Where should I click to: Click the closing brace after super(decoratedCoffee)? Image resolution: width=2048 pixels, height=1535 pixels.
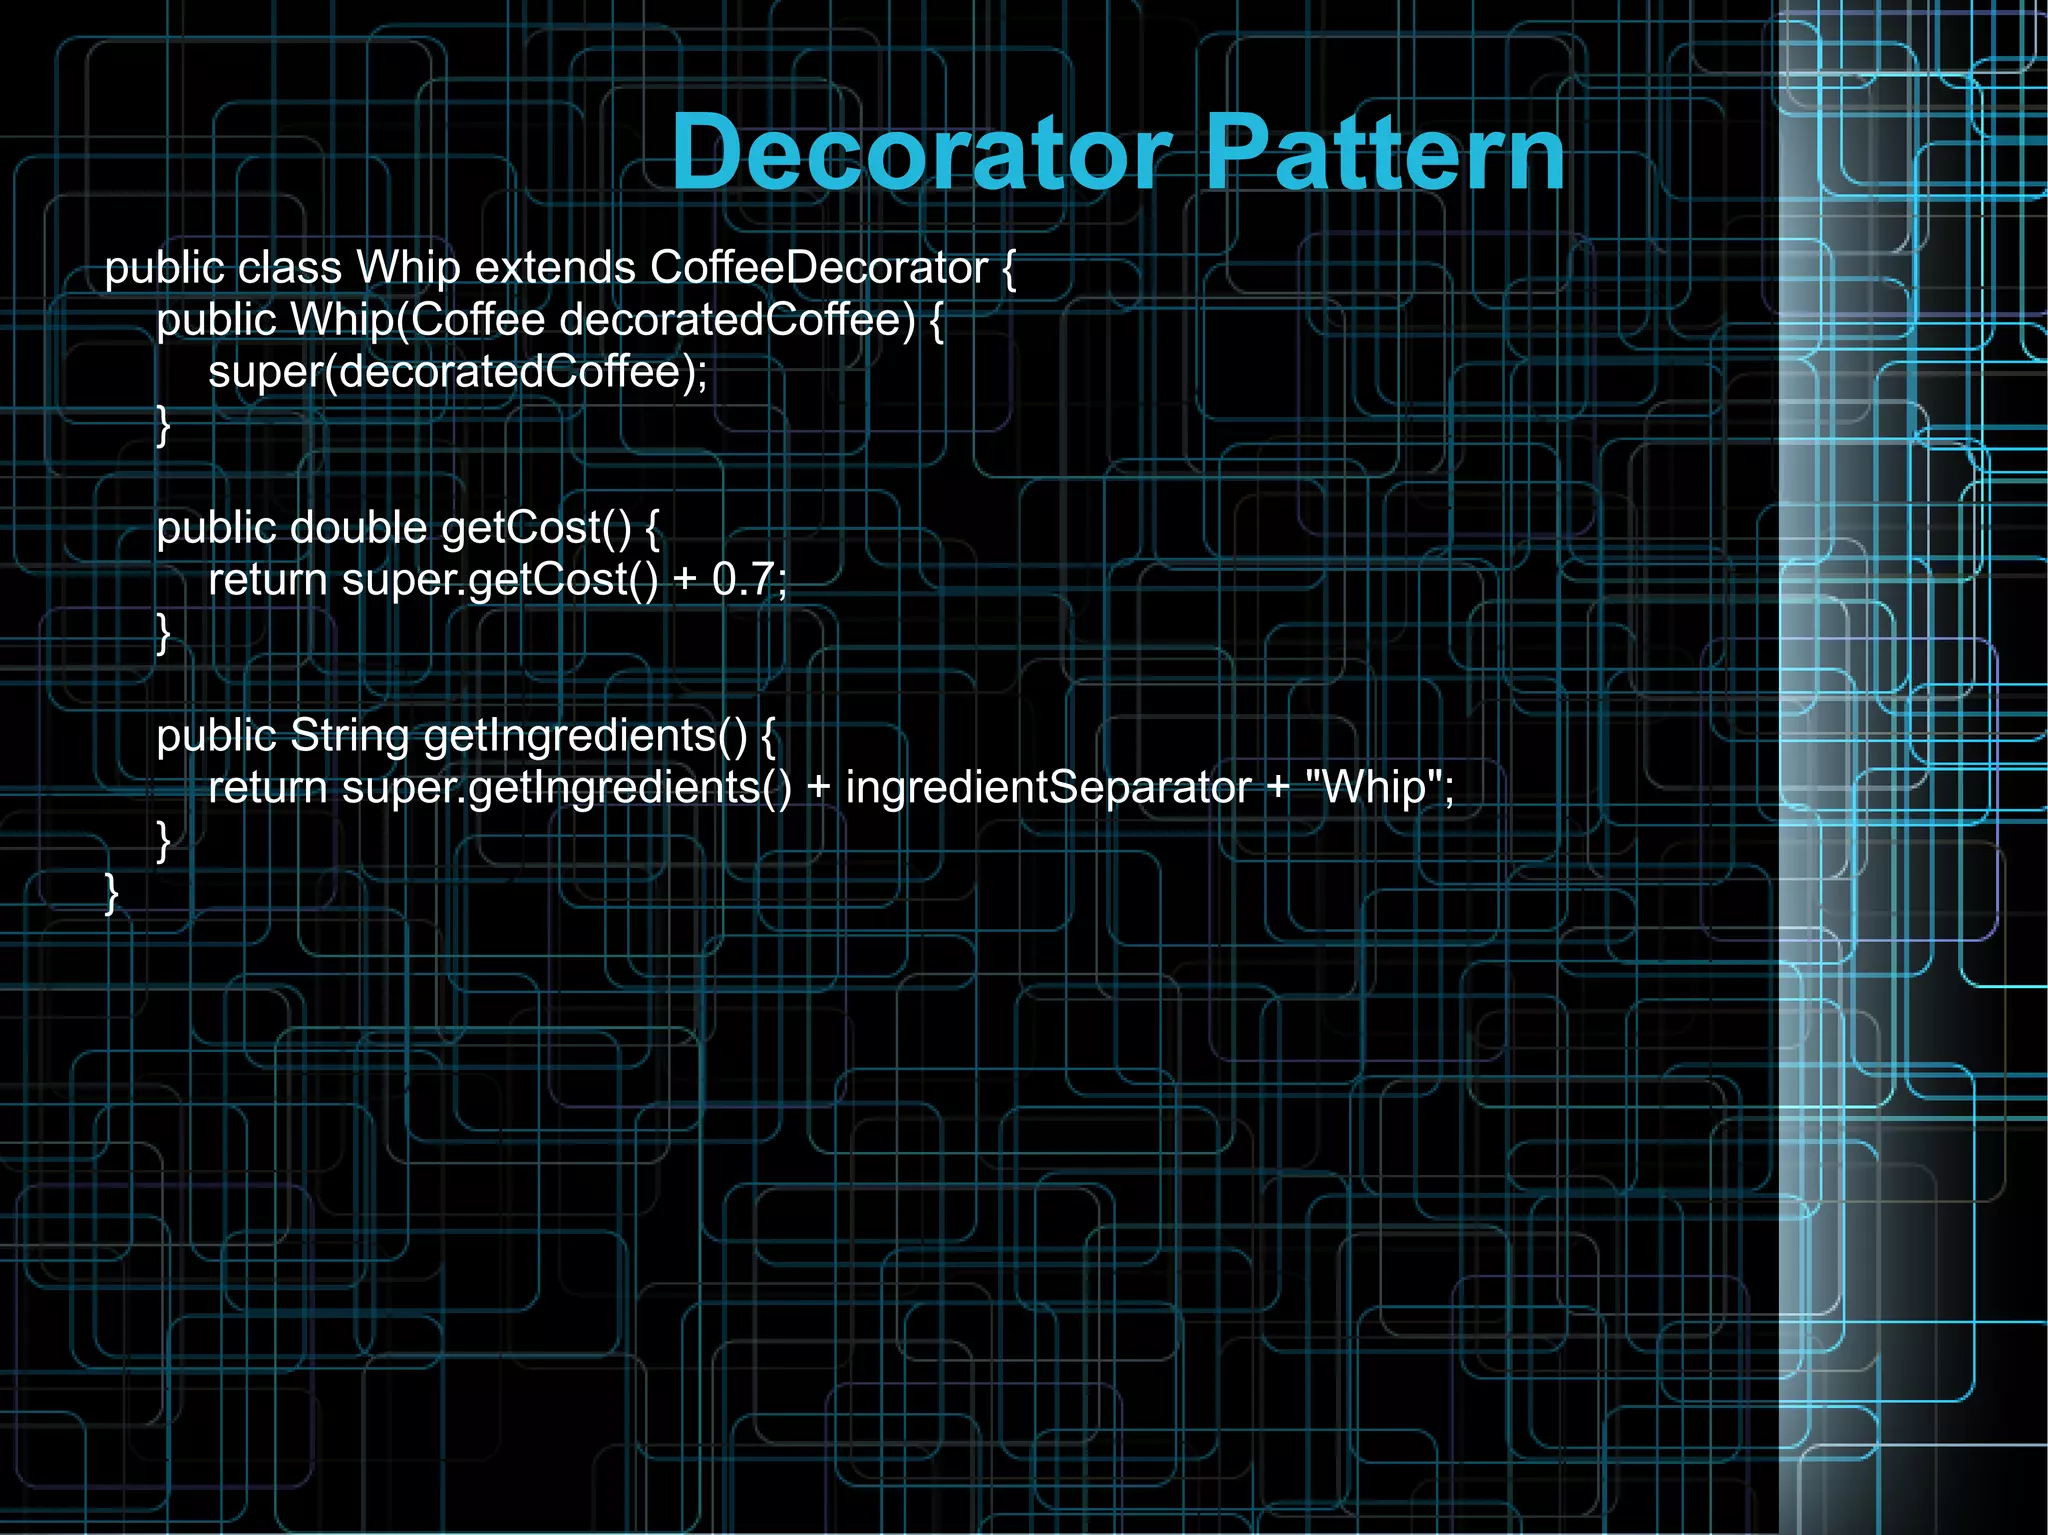click(x=164, y=424)
